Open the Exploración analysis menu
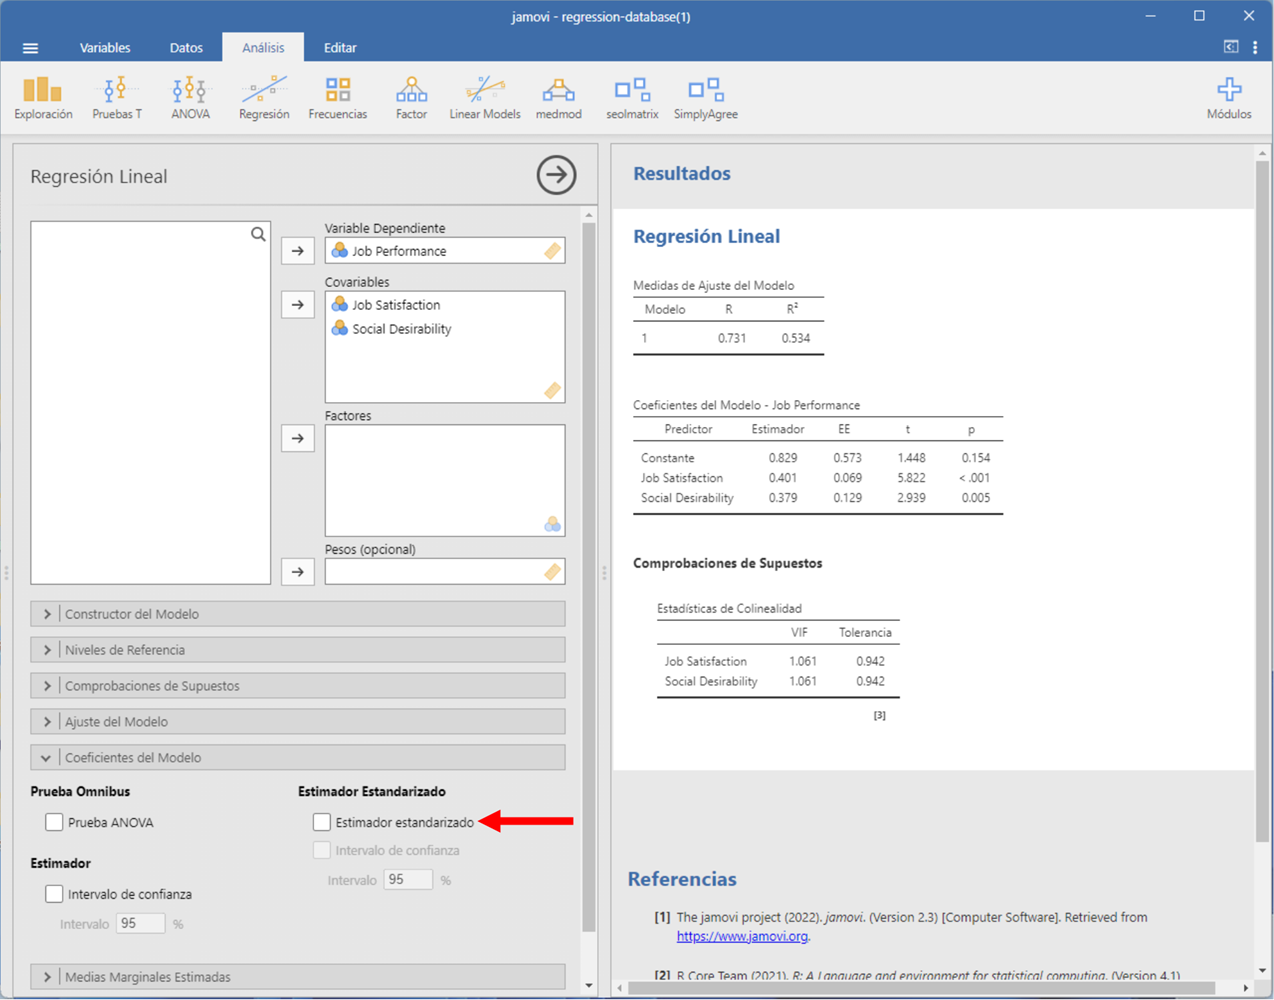1274x1000 pixels. (43, 98)
